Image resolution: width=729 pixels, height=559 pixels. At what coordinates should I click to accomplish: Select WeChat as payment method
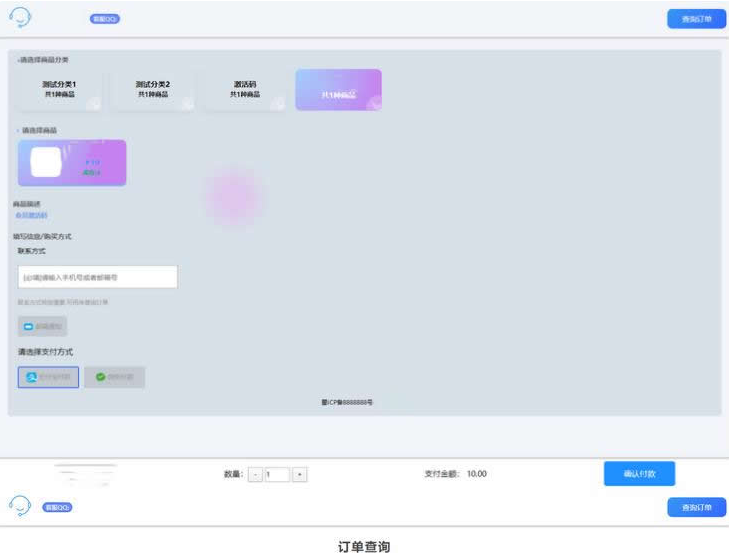114,377
